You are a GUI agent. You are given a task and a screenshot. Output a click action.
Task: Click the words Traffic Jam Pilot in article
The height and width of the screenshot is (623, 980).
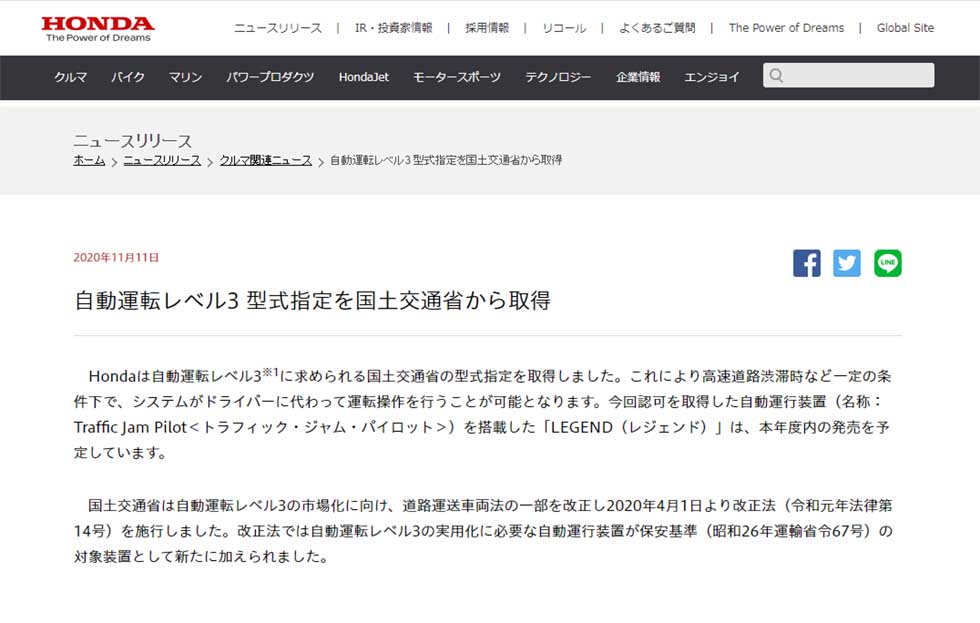point(130,427)
